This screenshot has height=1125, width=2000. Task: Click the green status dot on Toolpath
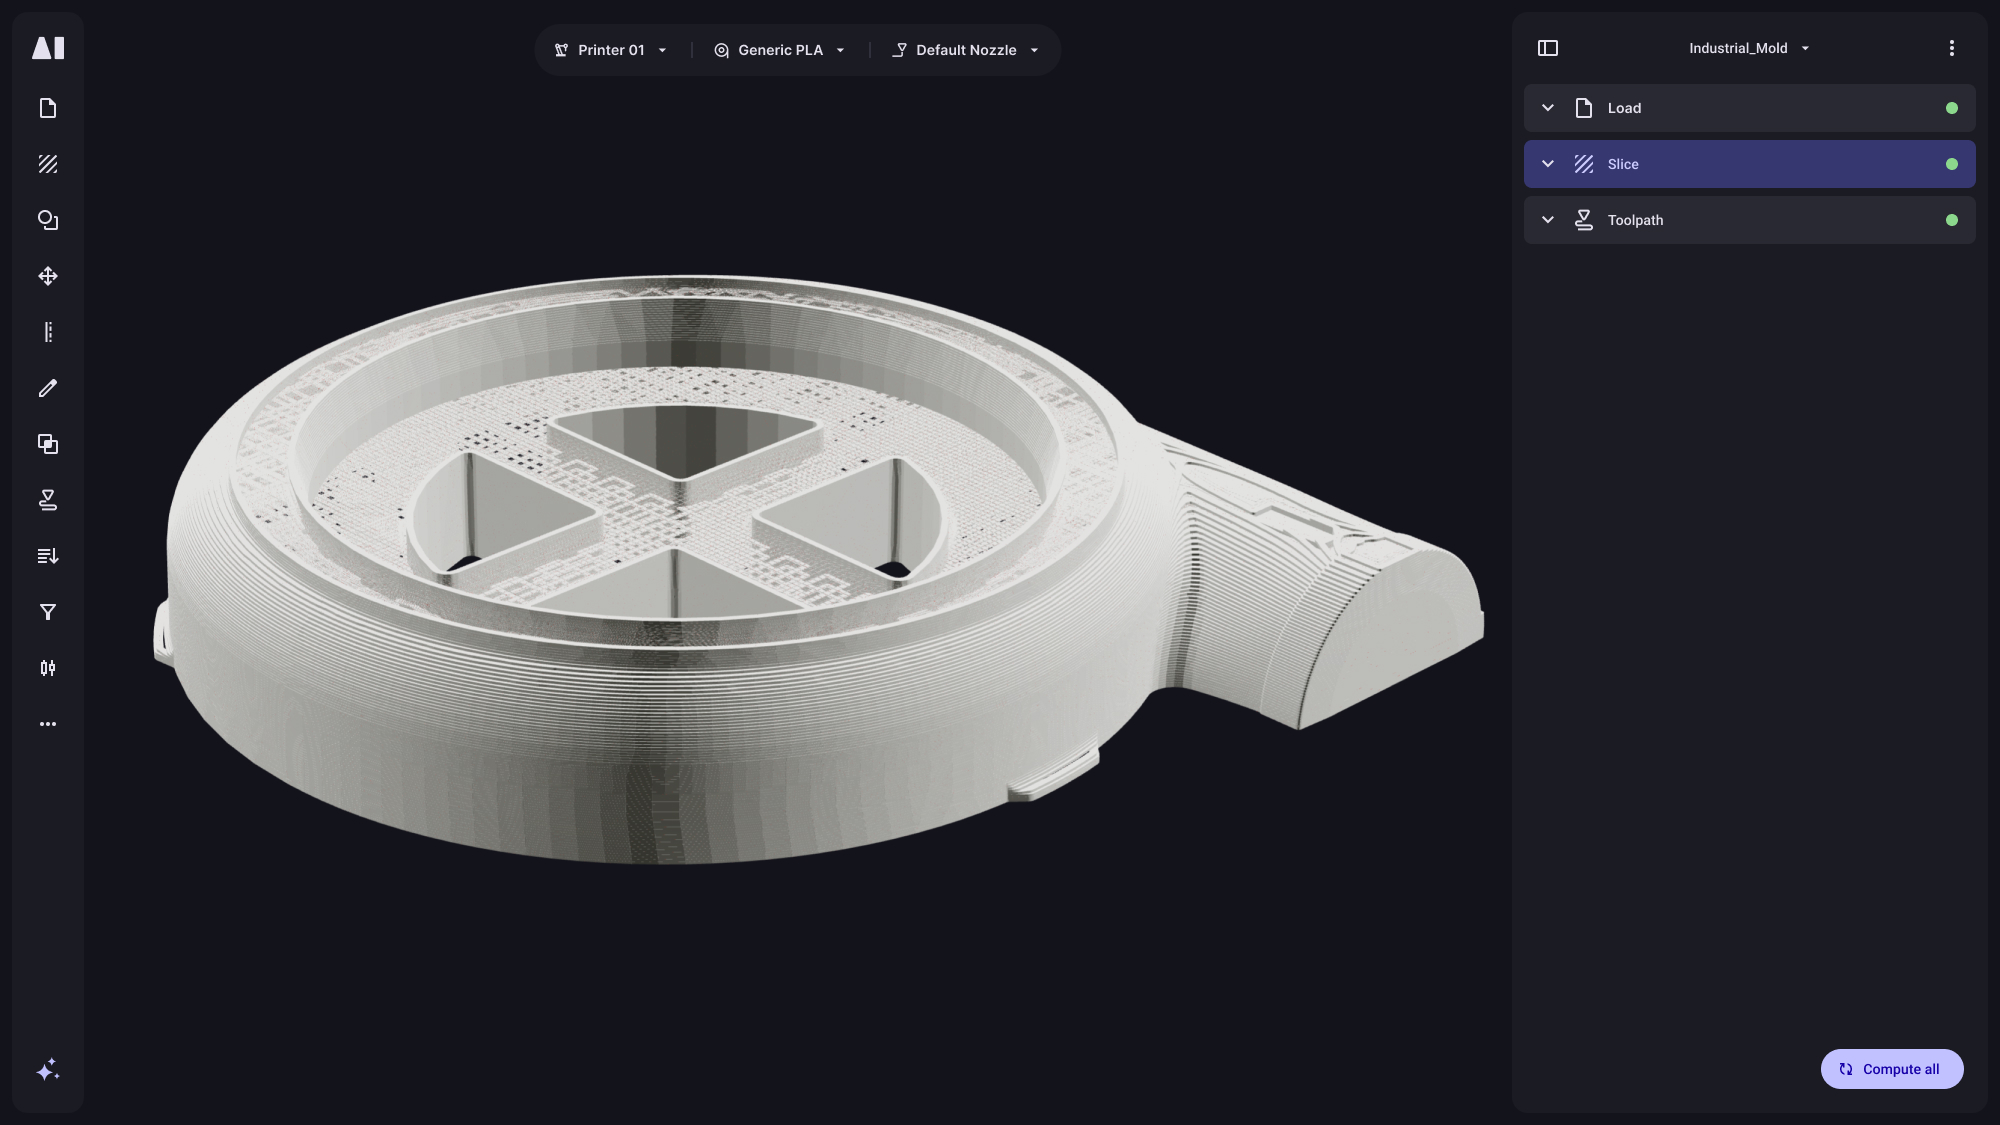(x=1951, y=220)
